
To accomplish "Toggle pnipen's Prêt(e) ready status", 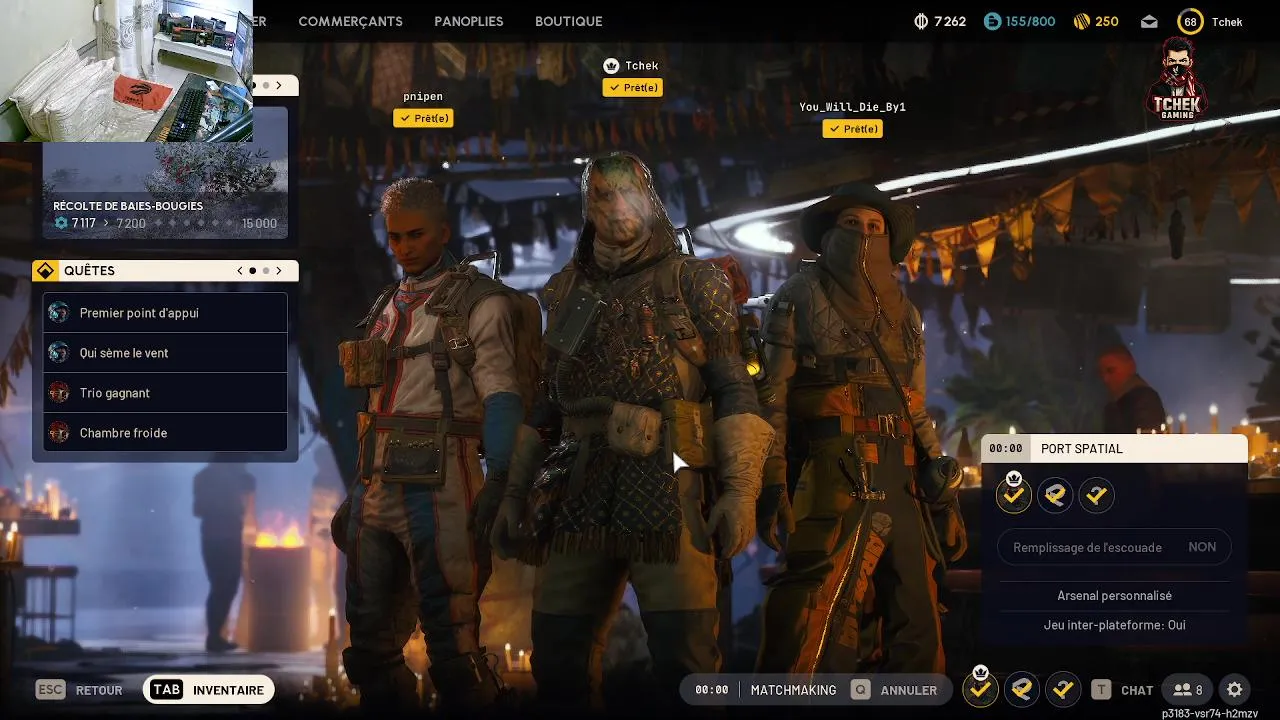I will point(423,118).
